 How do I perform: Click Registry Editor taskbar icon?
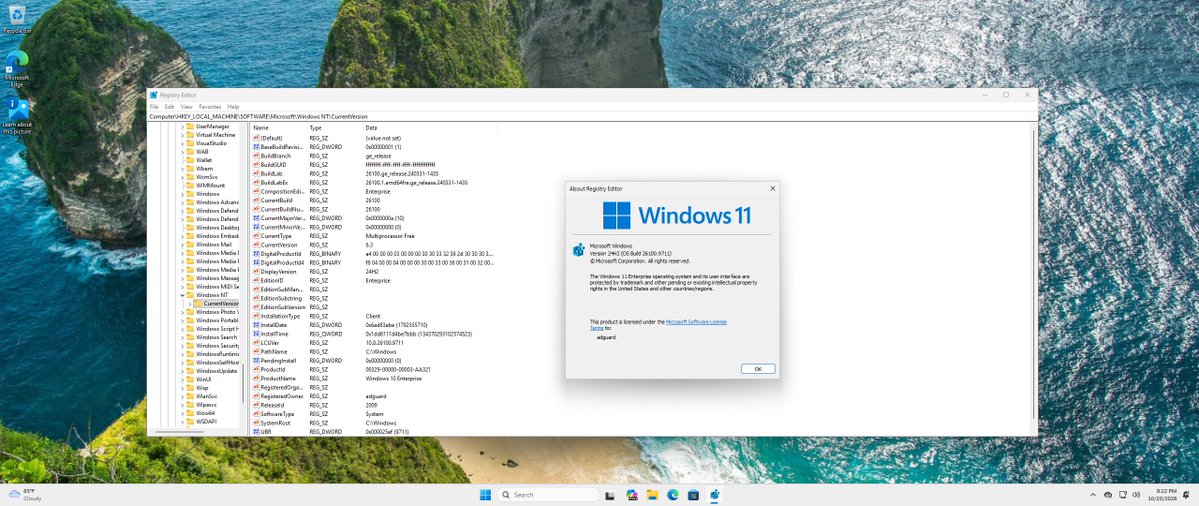point(714,495)
